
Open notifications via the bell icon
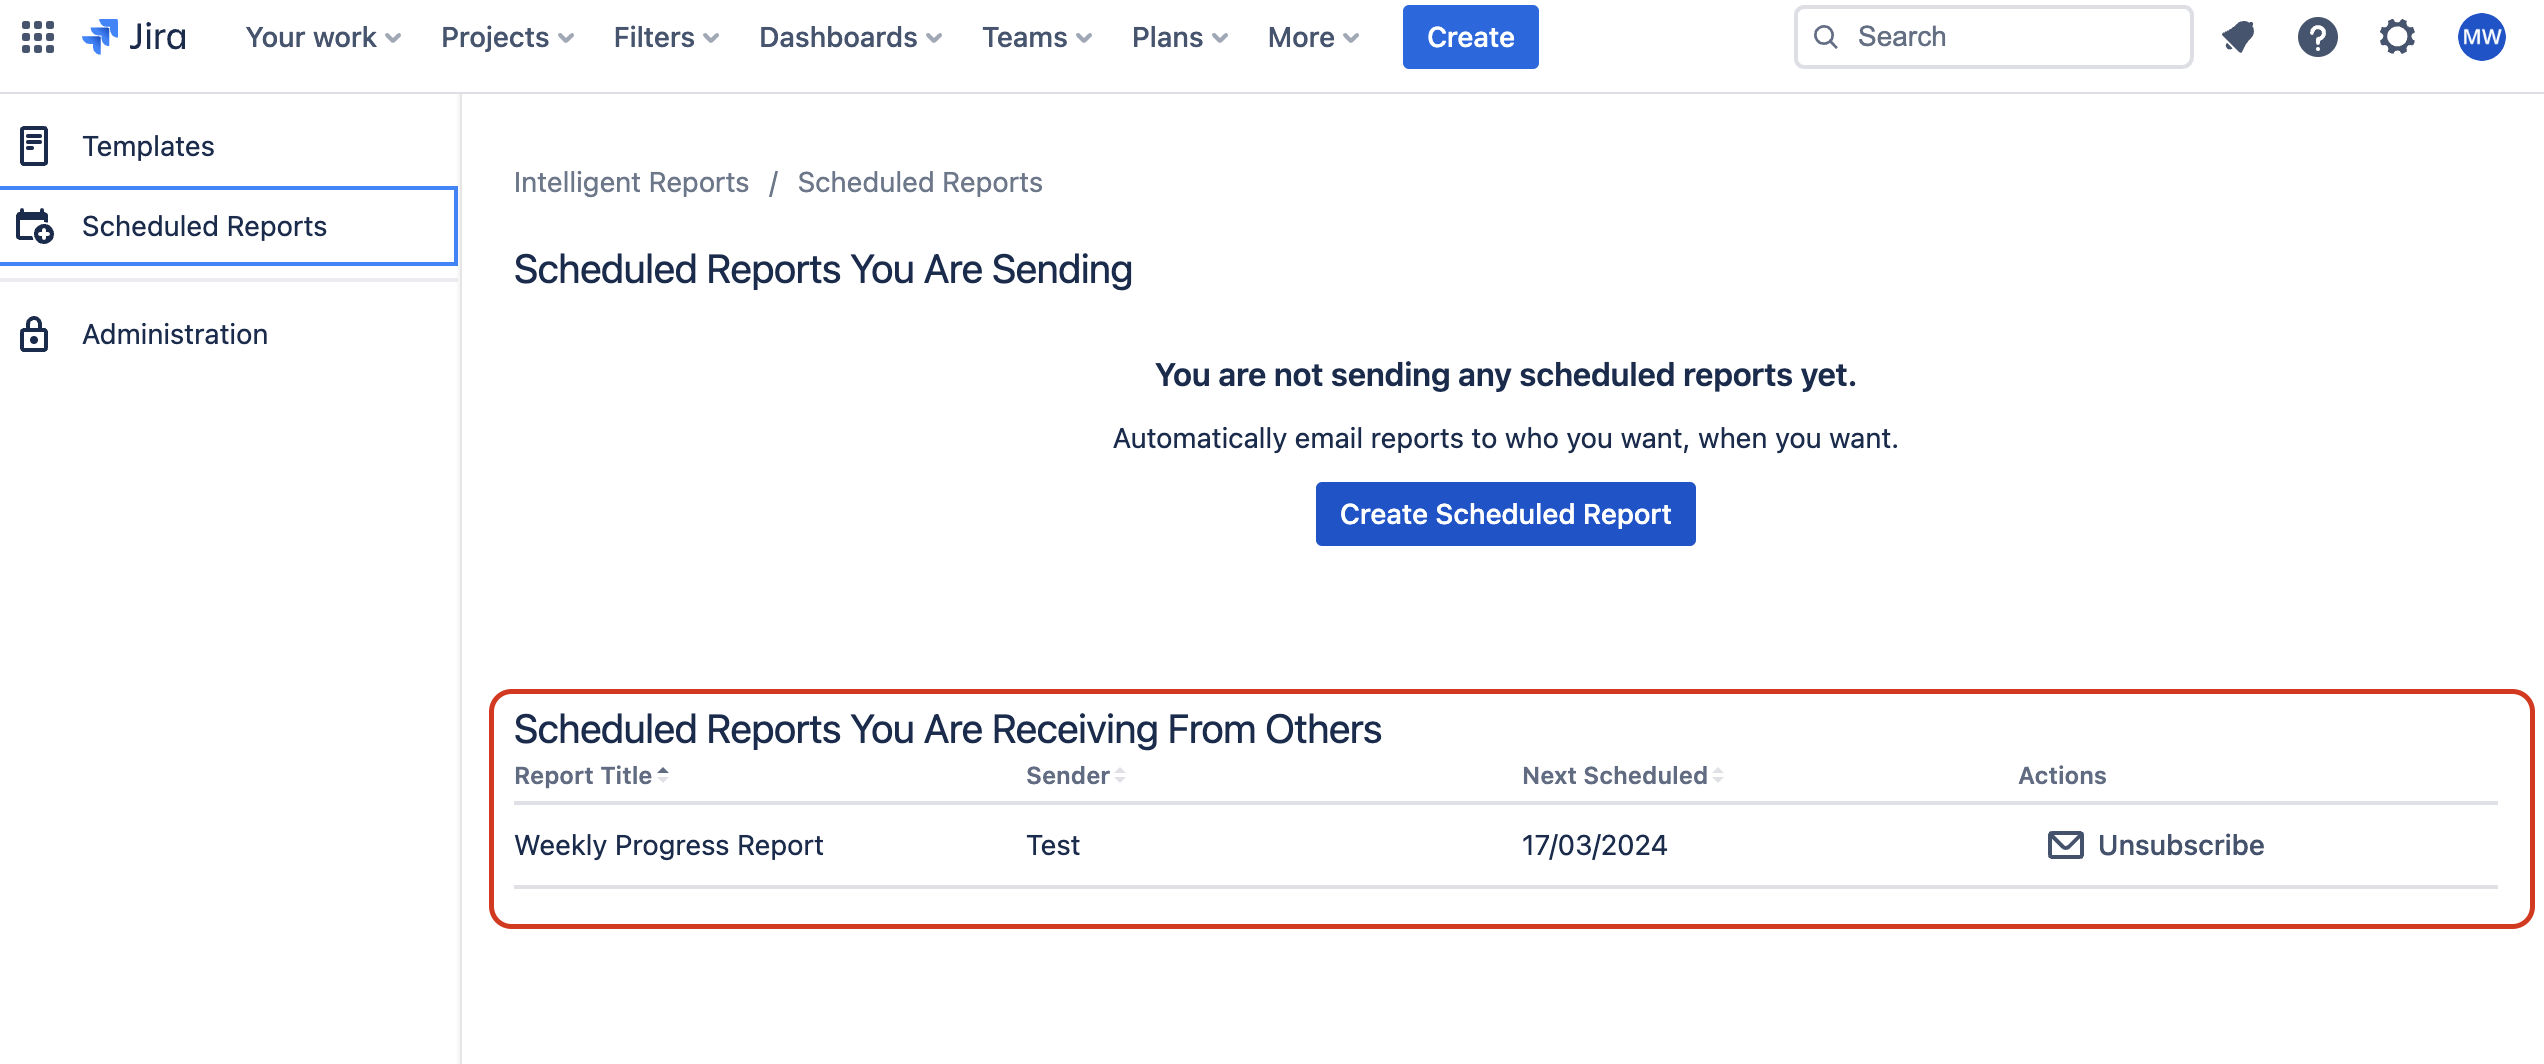[2238, 37]
